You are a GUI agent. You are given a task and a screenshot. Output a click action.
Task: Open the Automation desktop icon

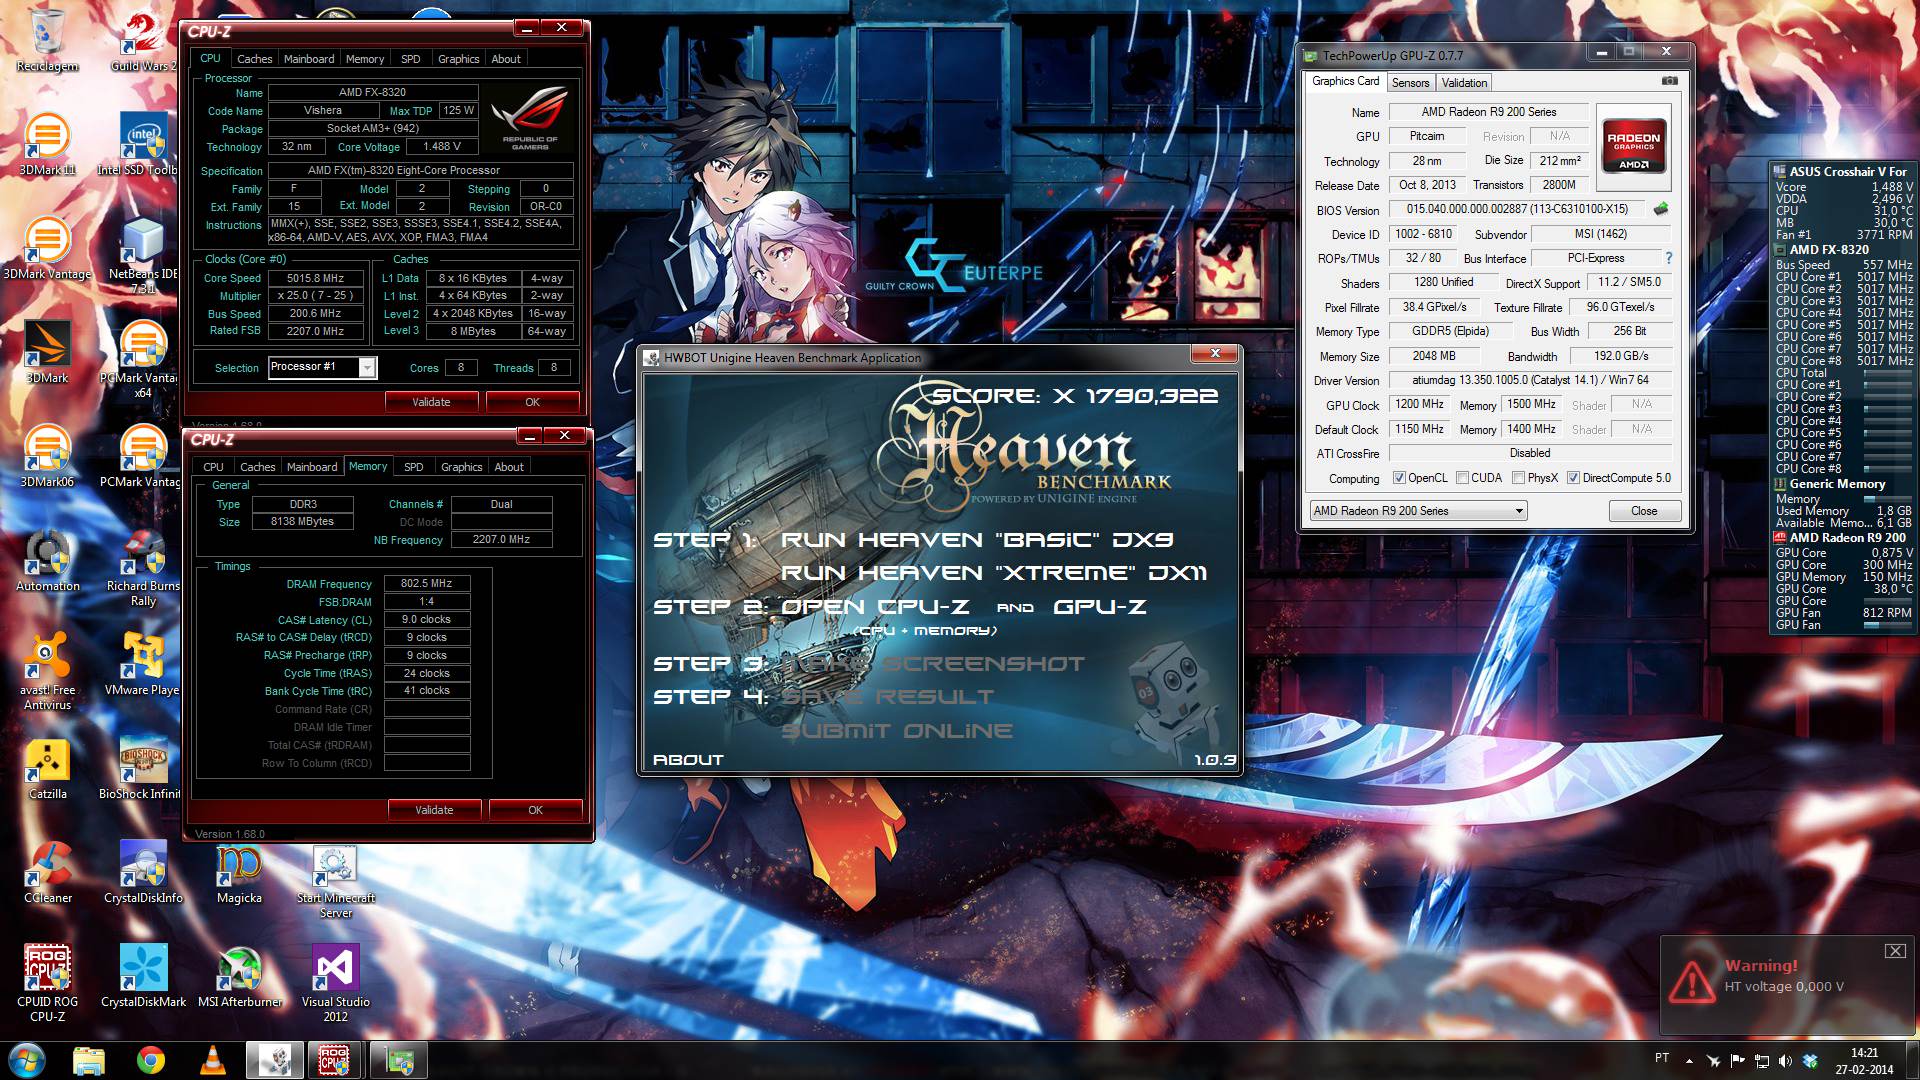[x=47, y=560]
